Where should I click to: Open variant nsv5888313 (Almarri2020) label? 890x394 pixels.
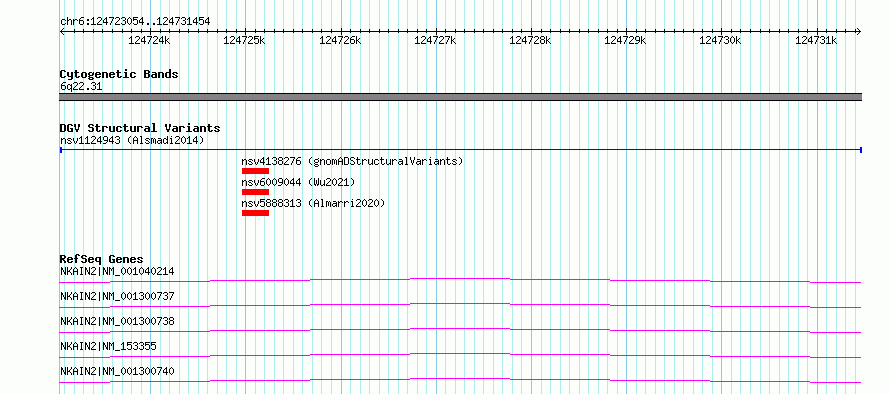point(313,203)
